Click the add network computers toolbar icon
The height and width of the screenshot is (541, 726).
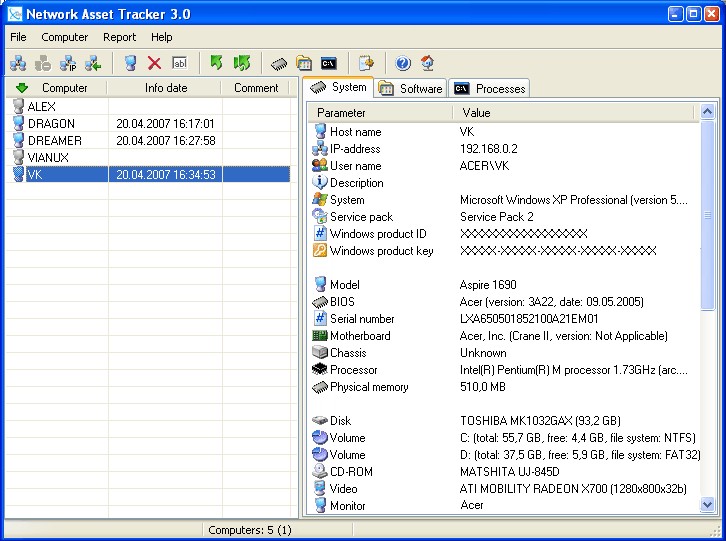coord(18,63)
